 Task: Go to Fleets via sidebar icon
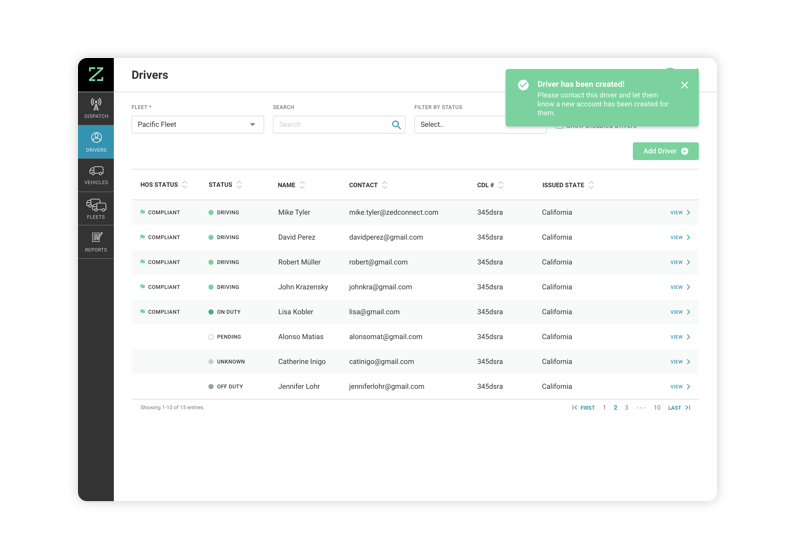tap(96, 209)
